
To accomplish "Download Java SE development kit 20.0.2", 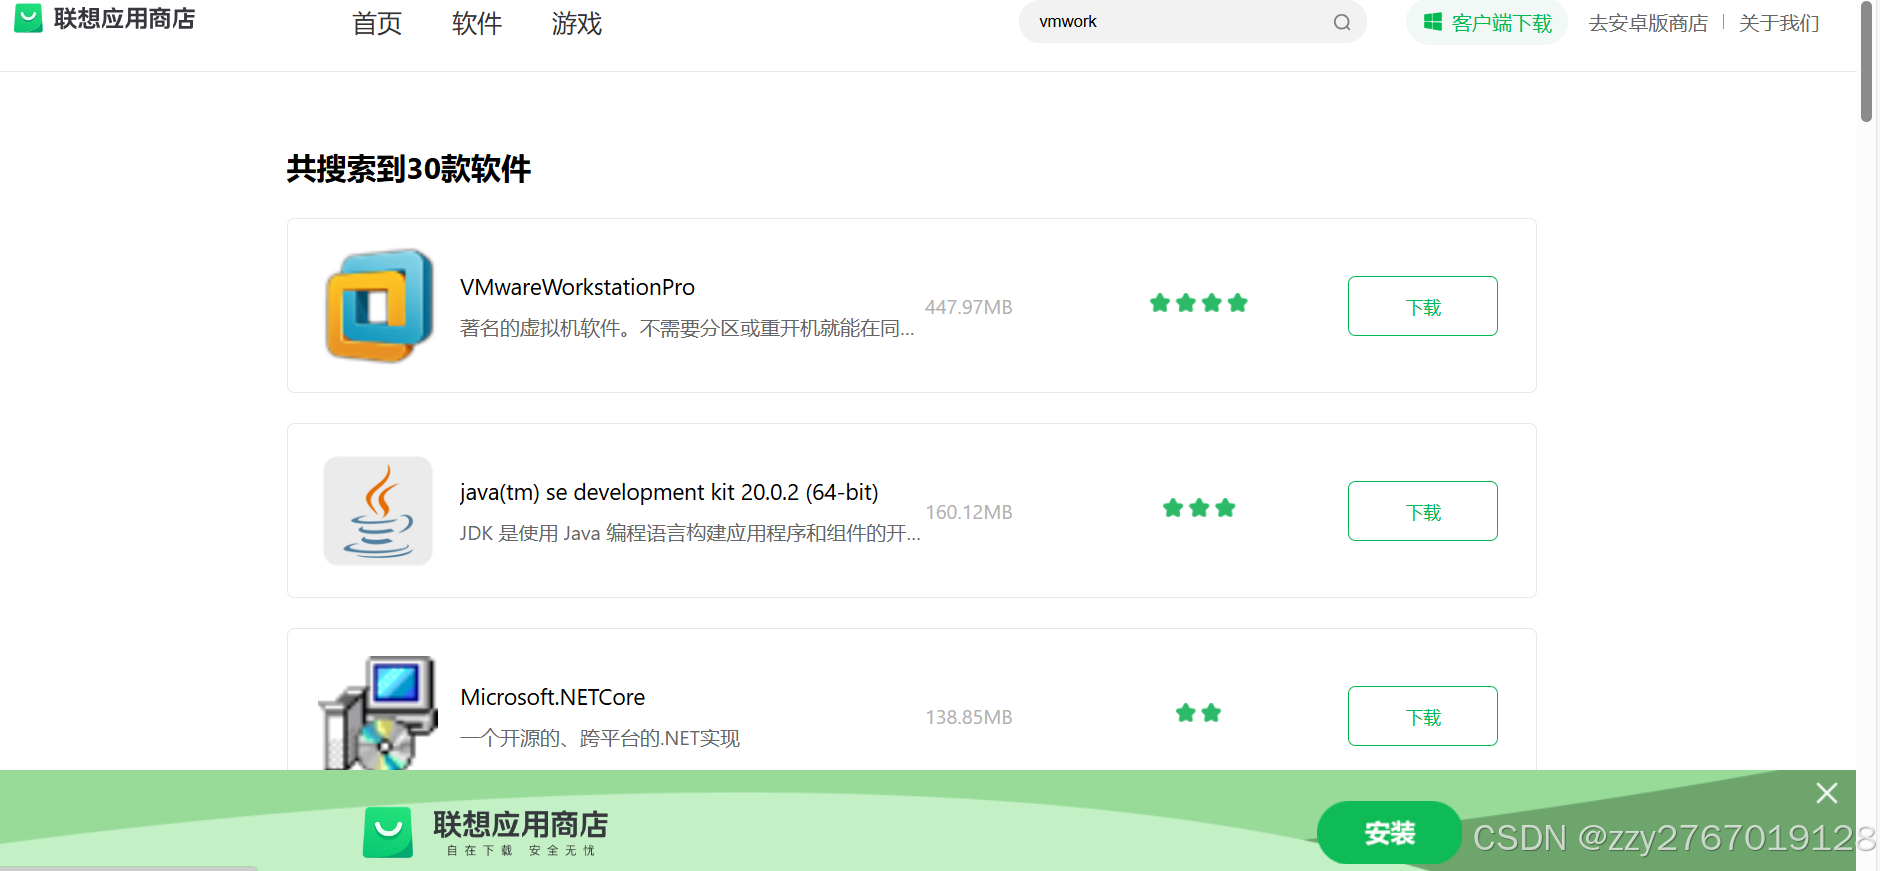I will pyautogui.click(x=1423, y=511).
